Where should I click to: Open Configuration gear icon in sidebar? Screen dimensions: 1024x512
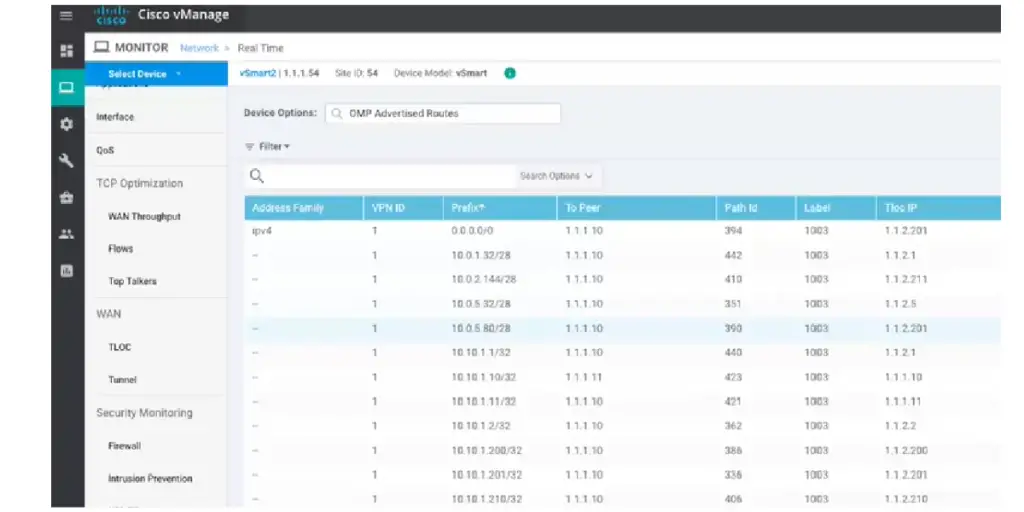pyautogui.click(x=67, y=124)
